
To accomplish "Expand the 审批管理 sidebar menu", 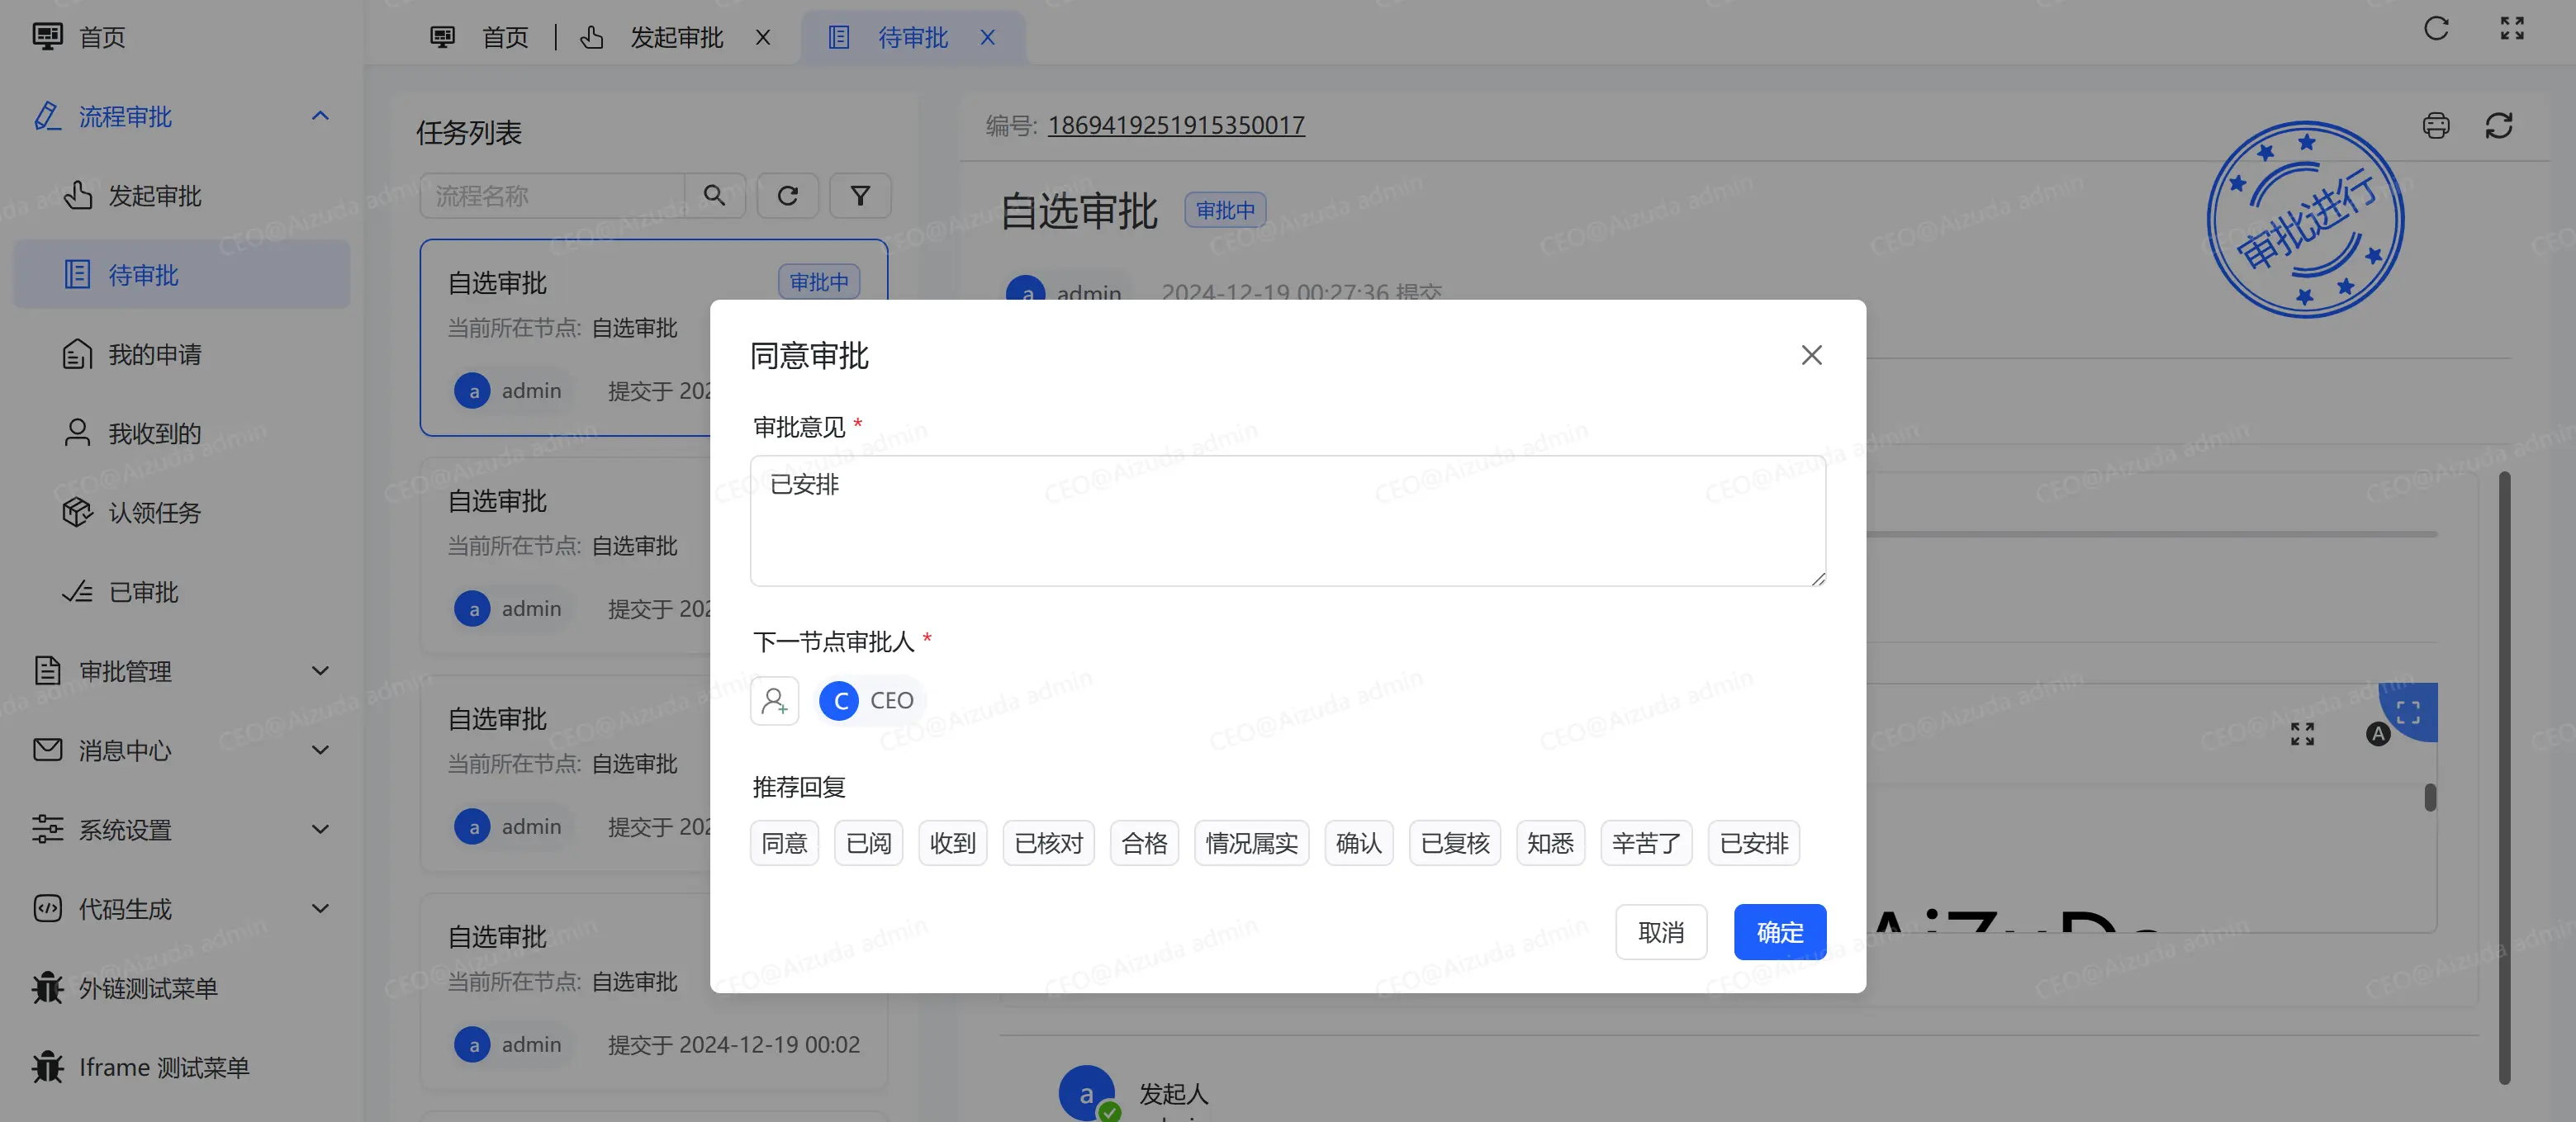I will point(182,671).
